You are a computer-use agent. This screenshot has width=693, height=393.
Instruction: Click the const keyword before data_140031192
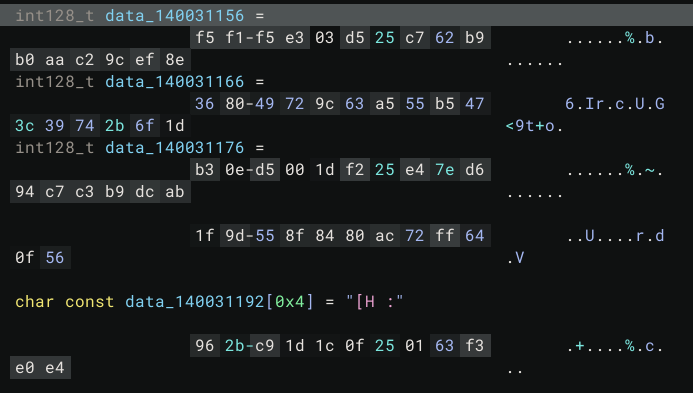tap(89, 302)
